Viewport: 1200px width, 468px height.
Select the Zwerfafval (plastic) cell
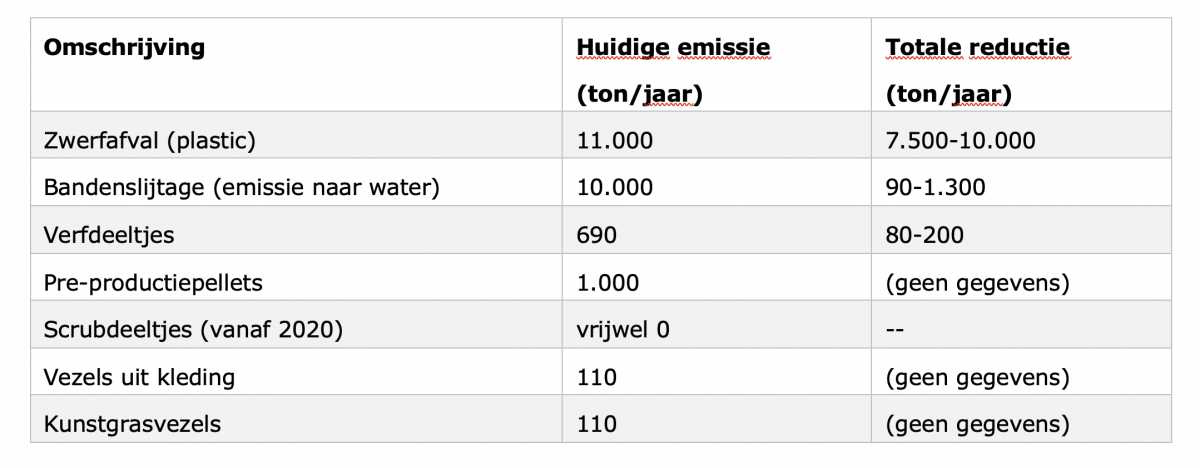pos(149,140)
